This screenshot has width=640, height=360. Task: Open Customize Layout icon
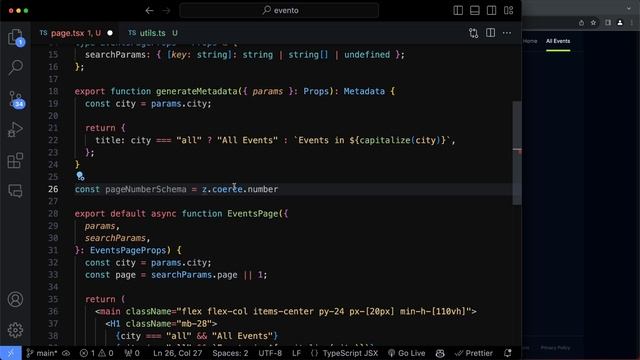coord(509,11)
